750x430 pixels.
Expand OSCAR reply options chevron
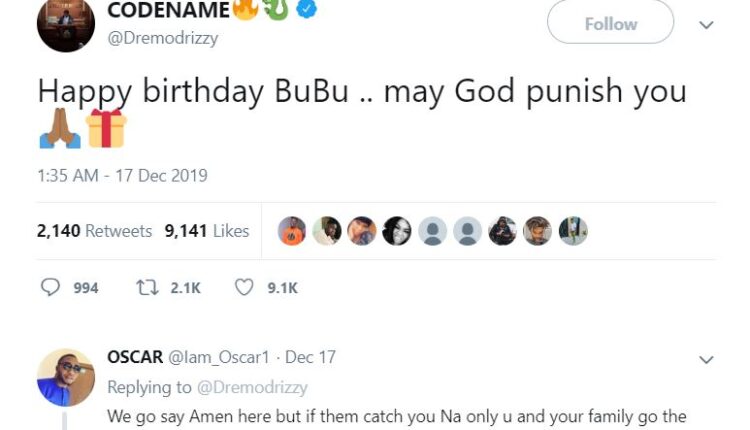[706, 359]
